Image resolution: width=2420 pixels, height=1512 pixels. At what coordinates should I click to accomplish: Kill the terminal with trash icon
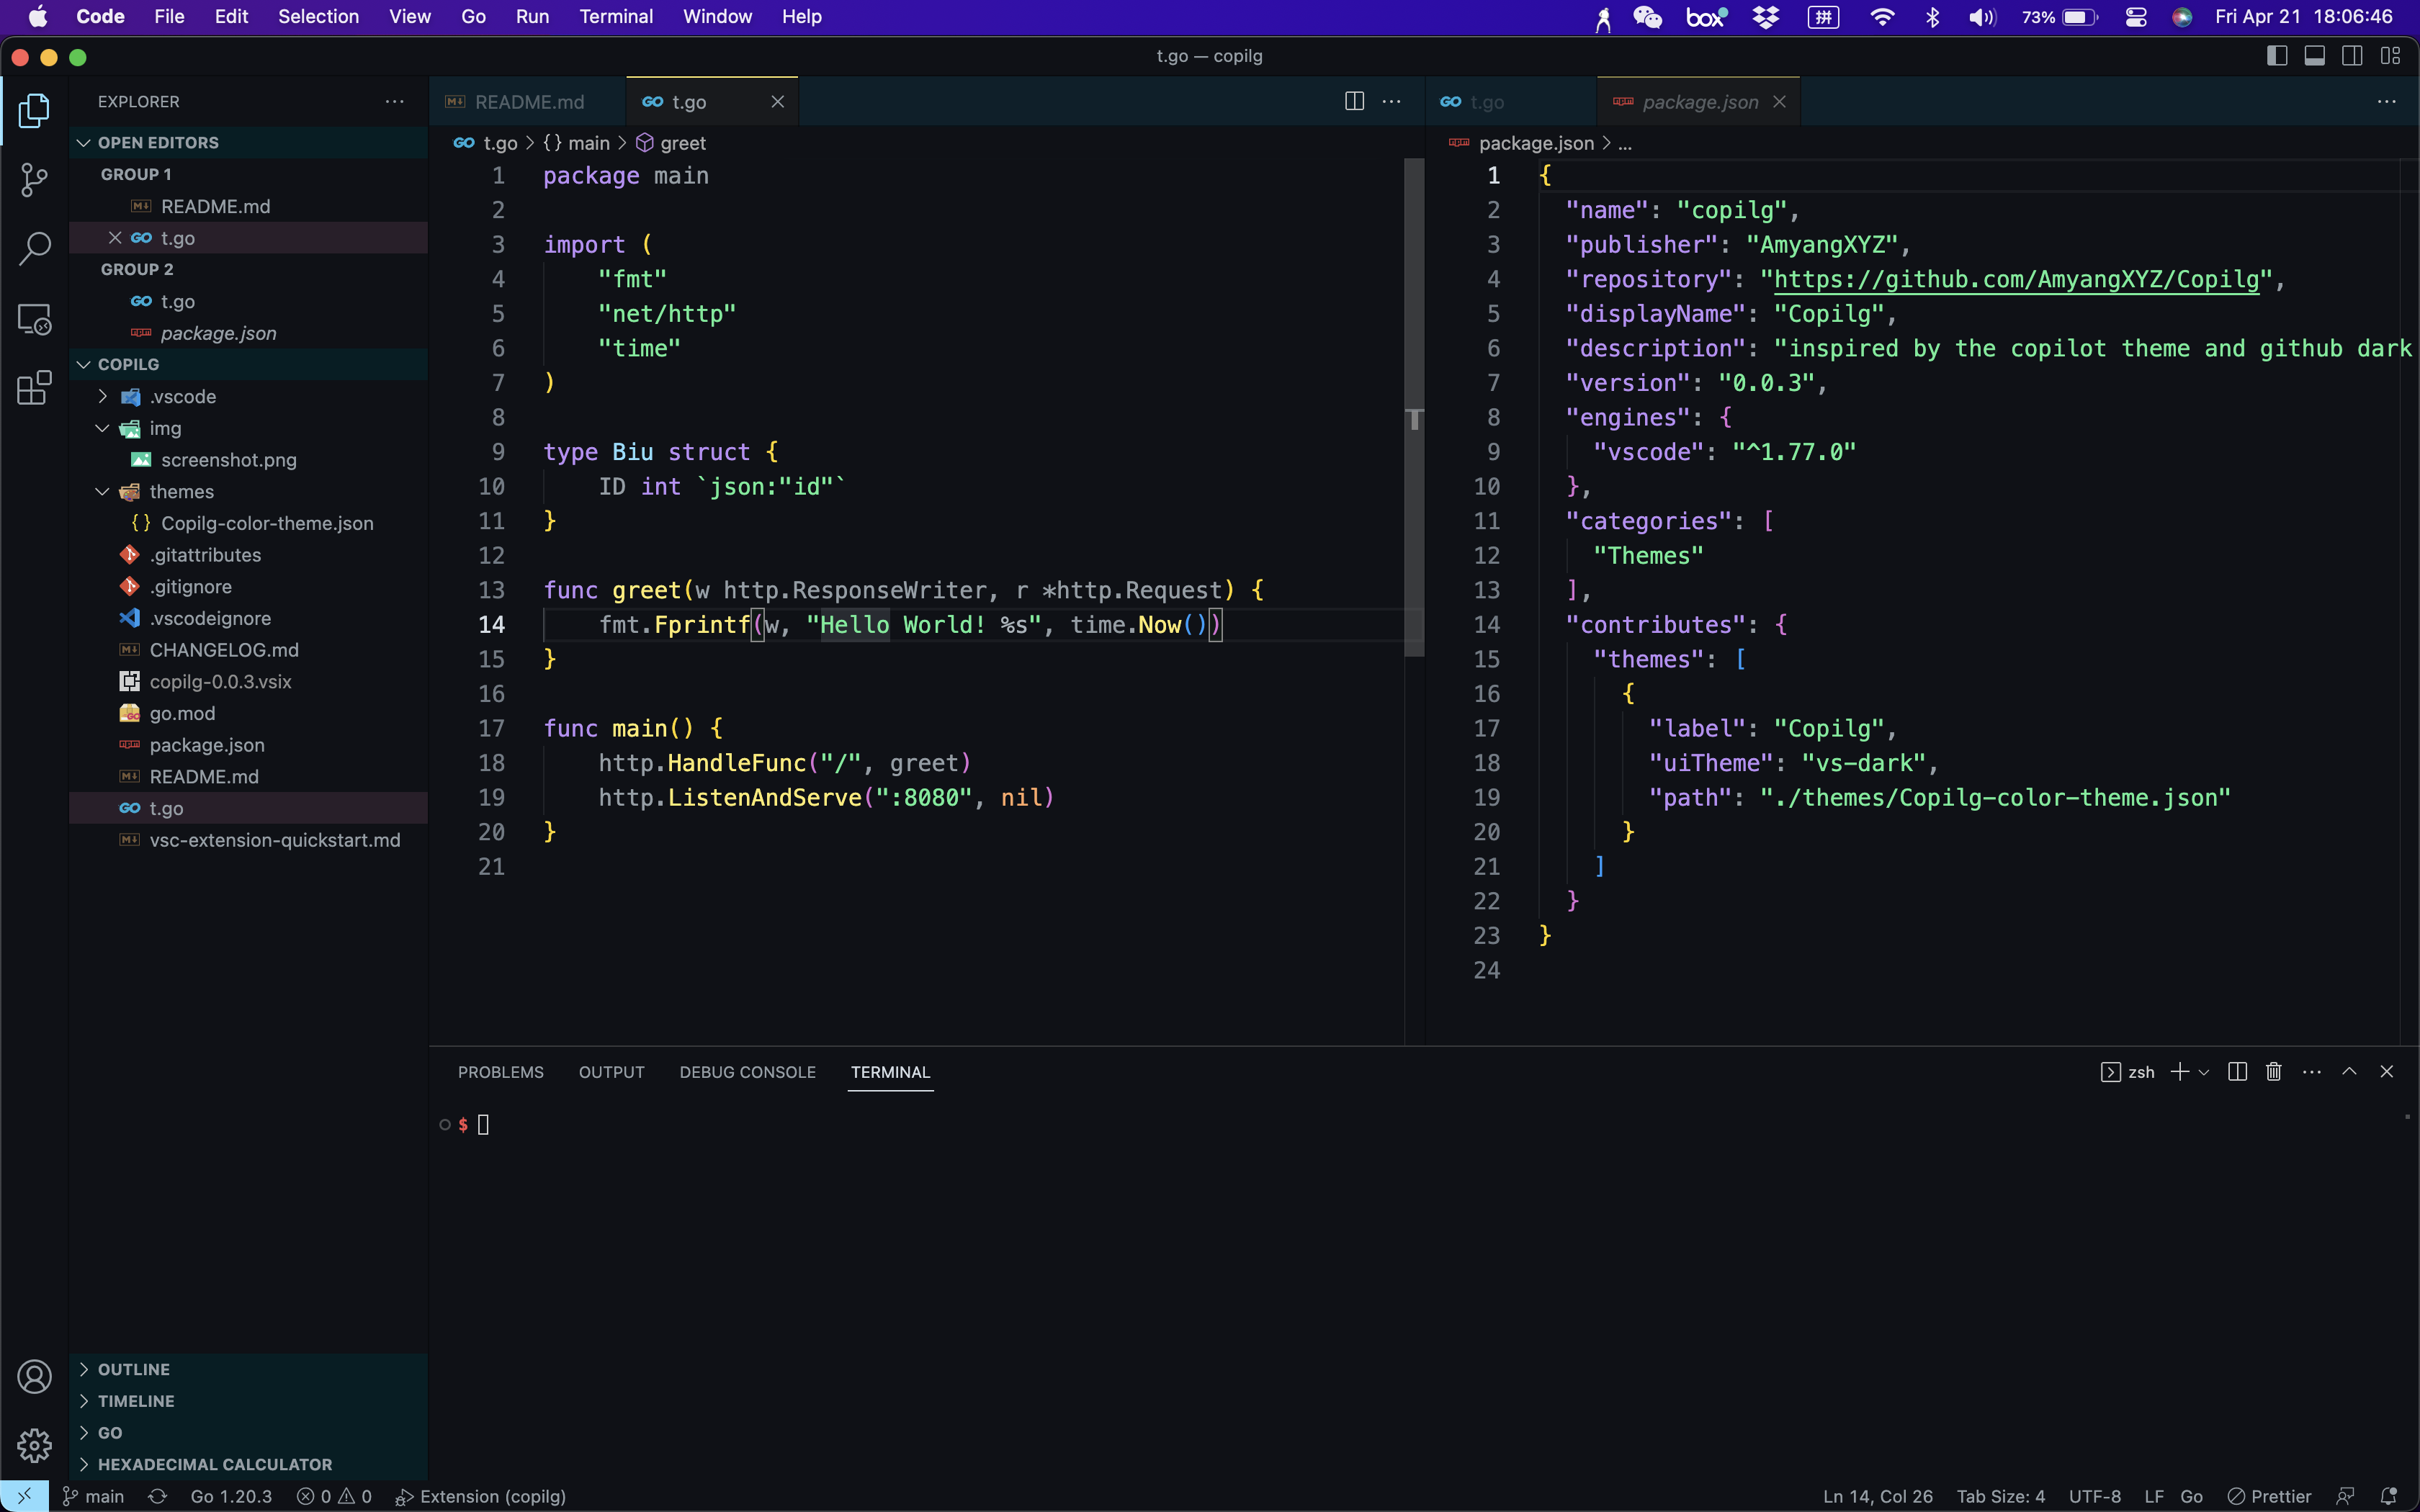point(2273,1072)
